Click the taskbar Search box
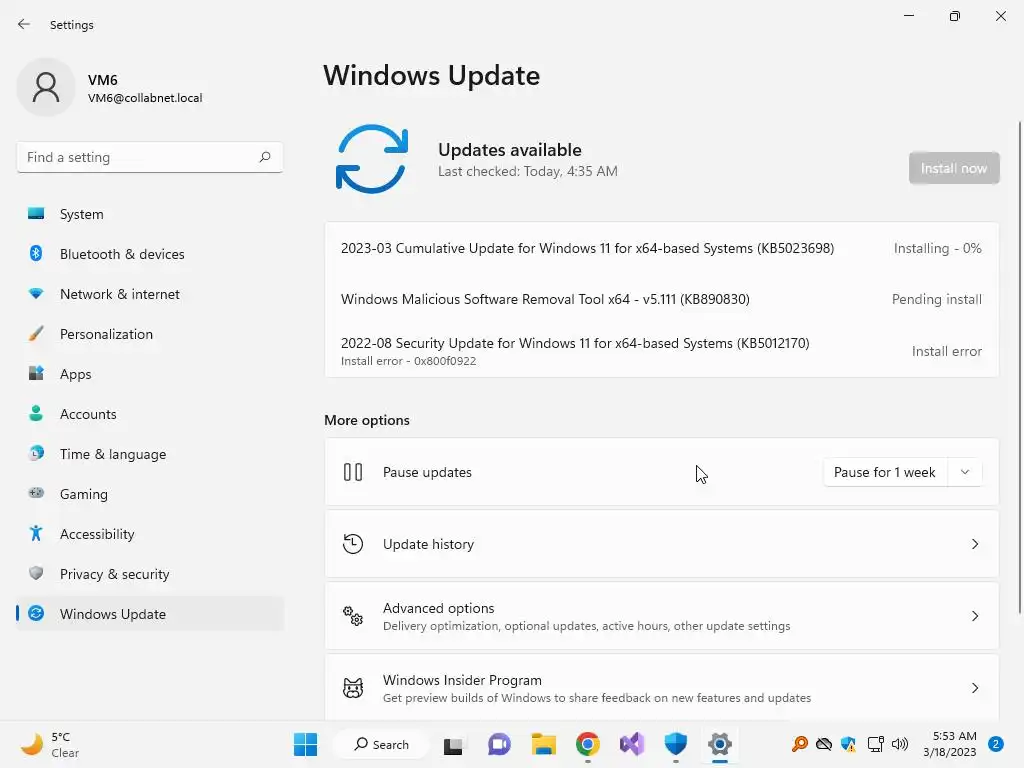The height and width of the screenshot is (768, 1024). click(381, 744)
